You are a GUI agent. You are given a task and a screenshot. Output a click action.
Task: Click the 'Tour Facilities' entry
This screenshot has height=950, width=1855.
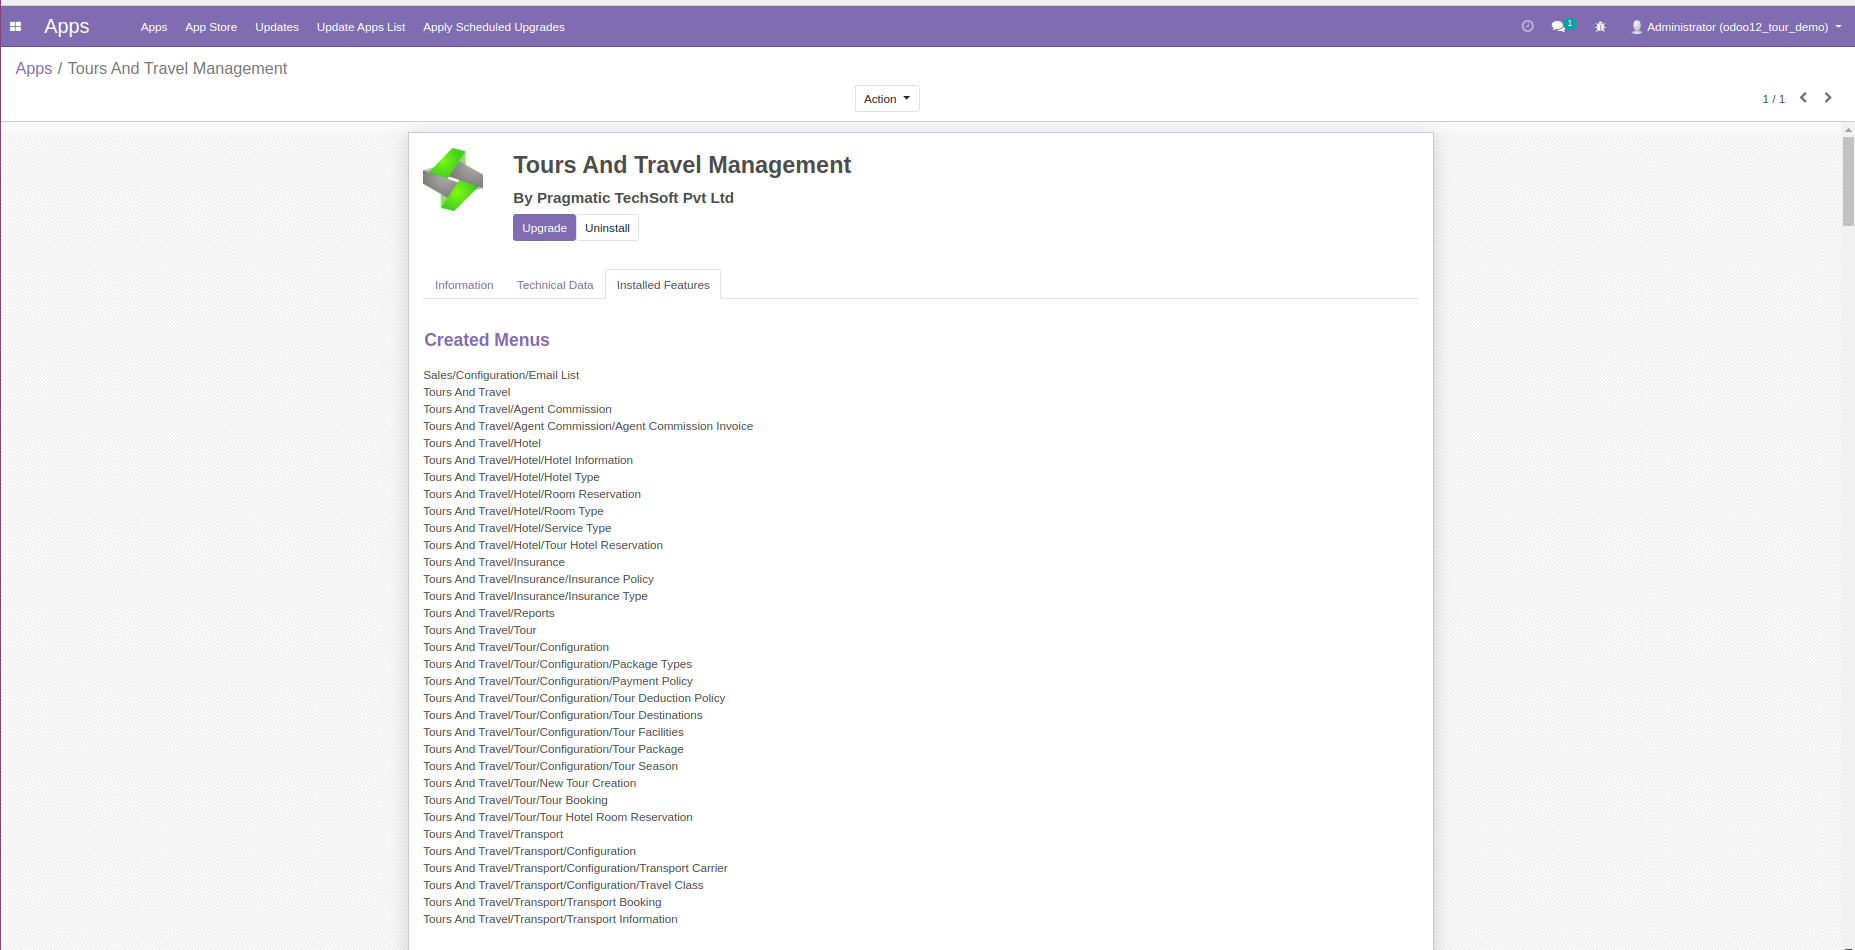[553, 732]
